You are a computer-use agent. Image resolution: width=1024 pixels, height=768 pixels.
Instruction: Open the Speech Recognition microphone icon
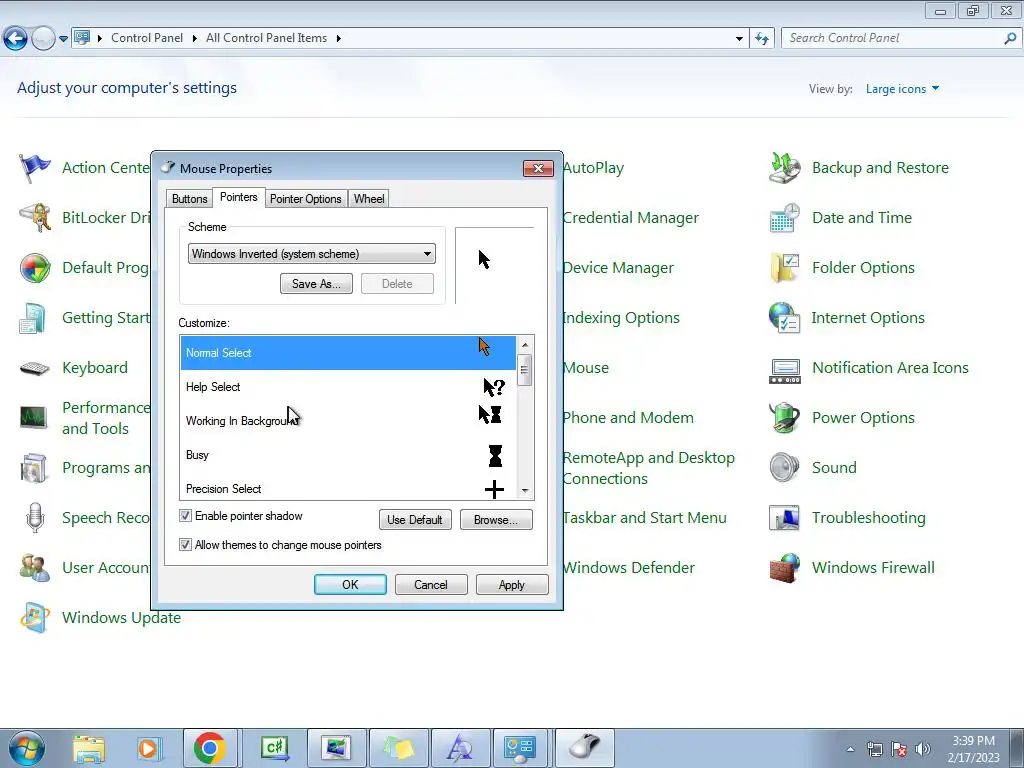(35, 518)
